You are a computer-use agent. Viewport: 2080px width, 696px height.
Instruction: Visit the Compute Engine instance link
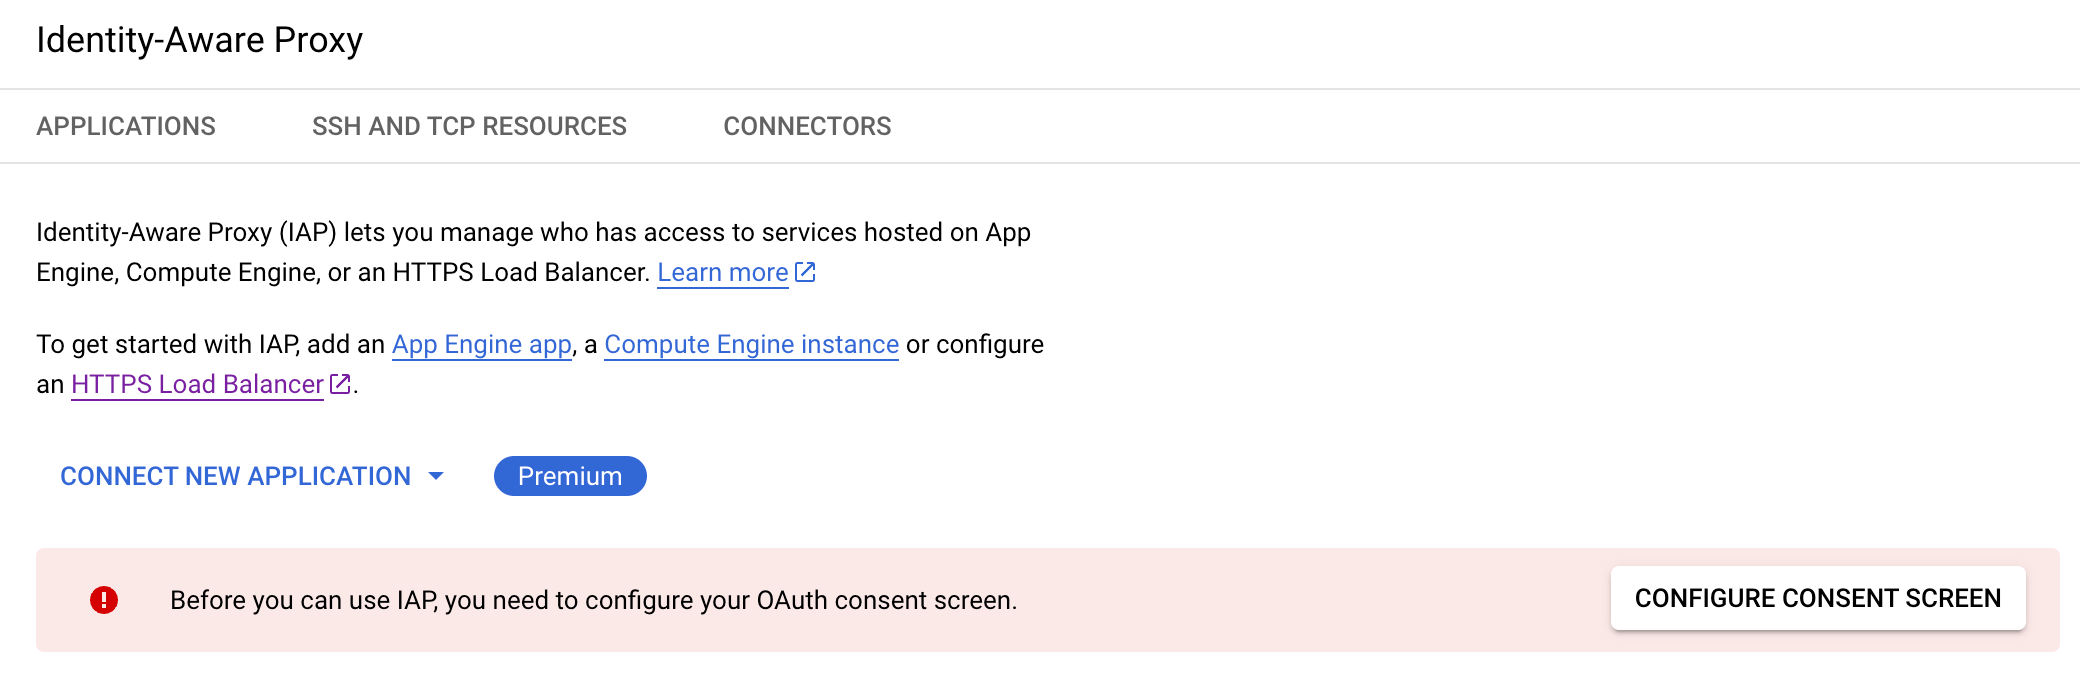pyautogui.click(x=751, y=344)
